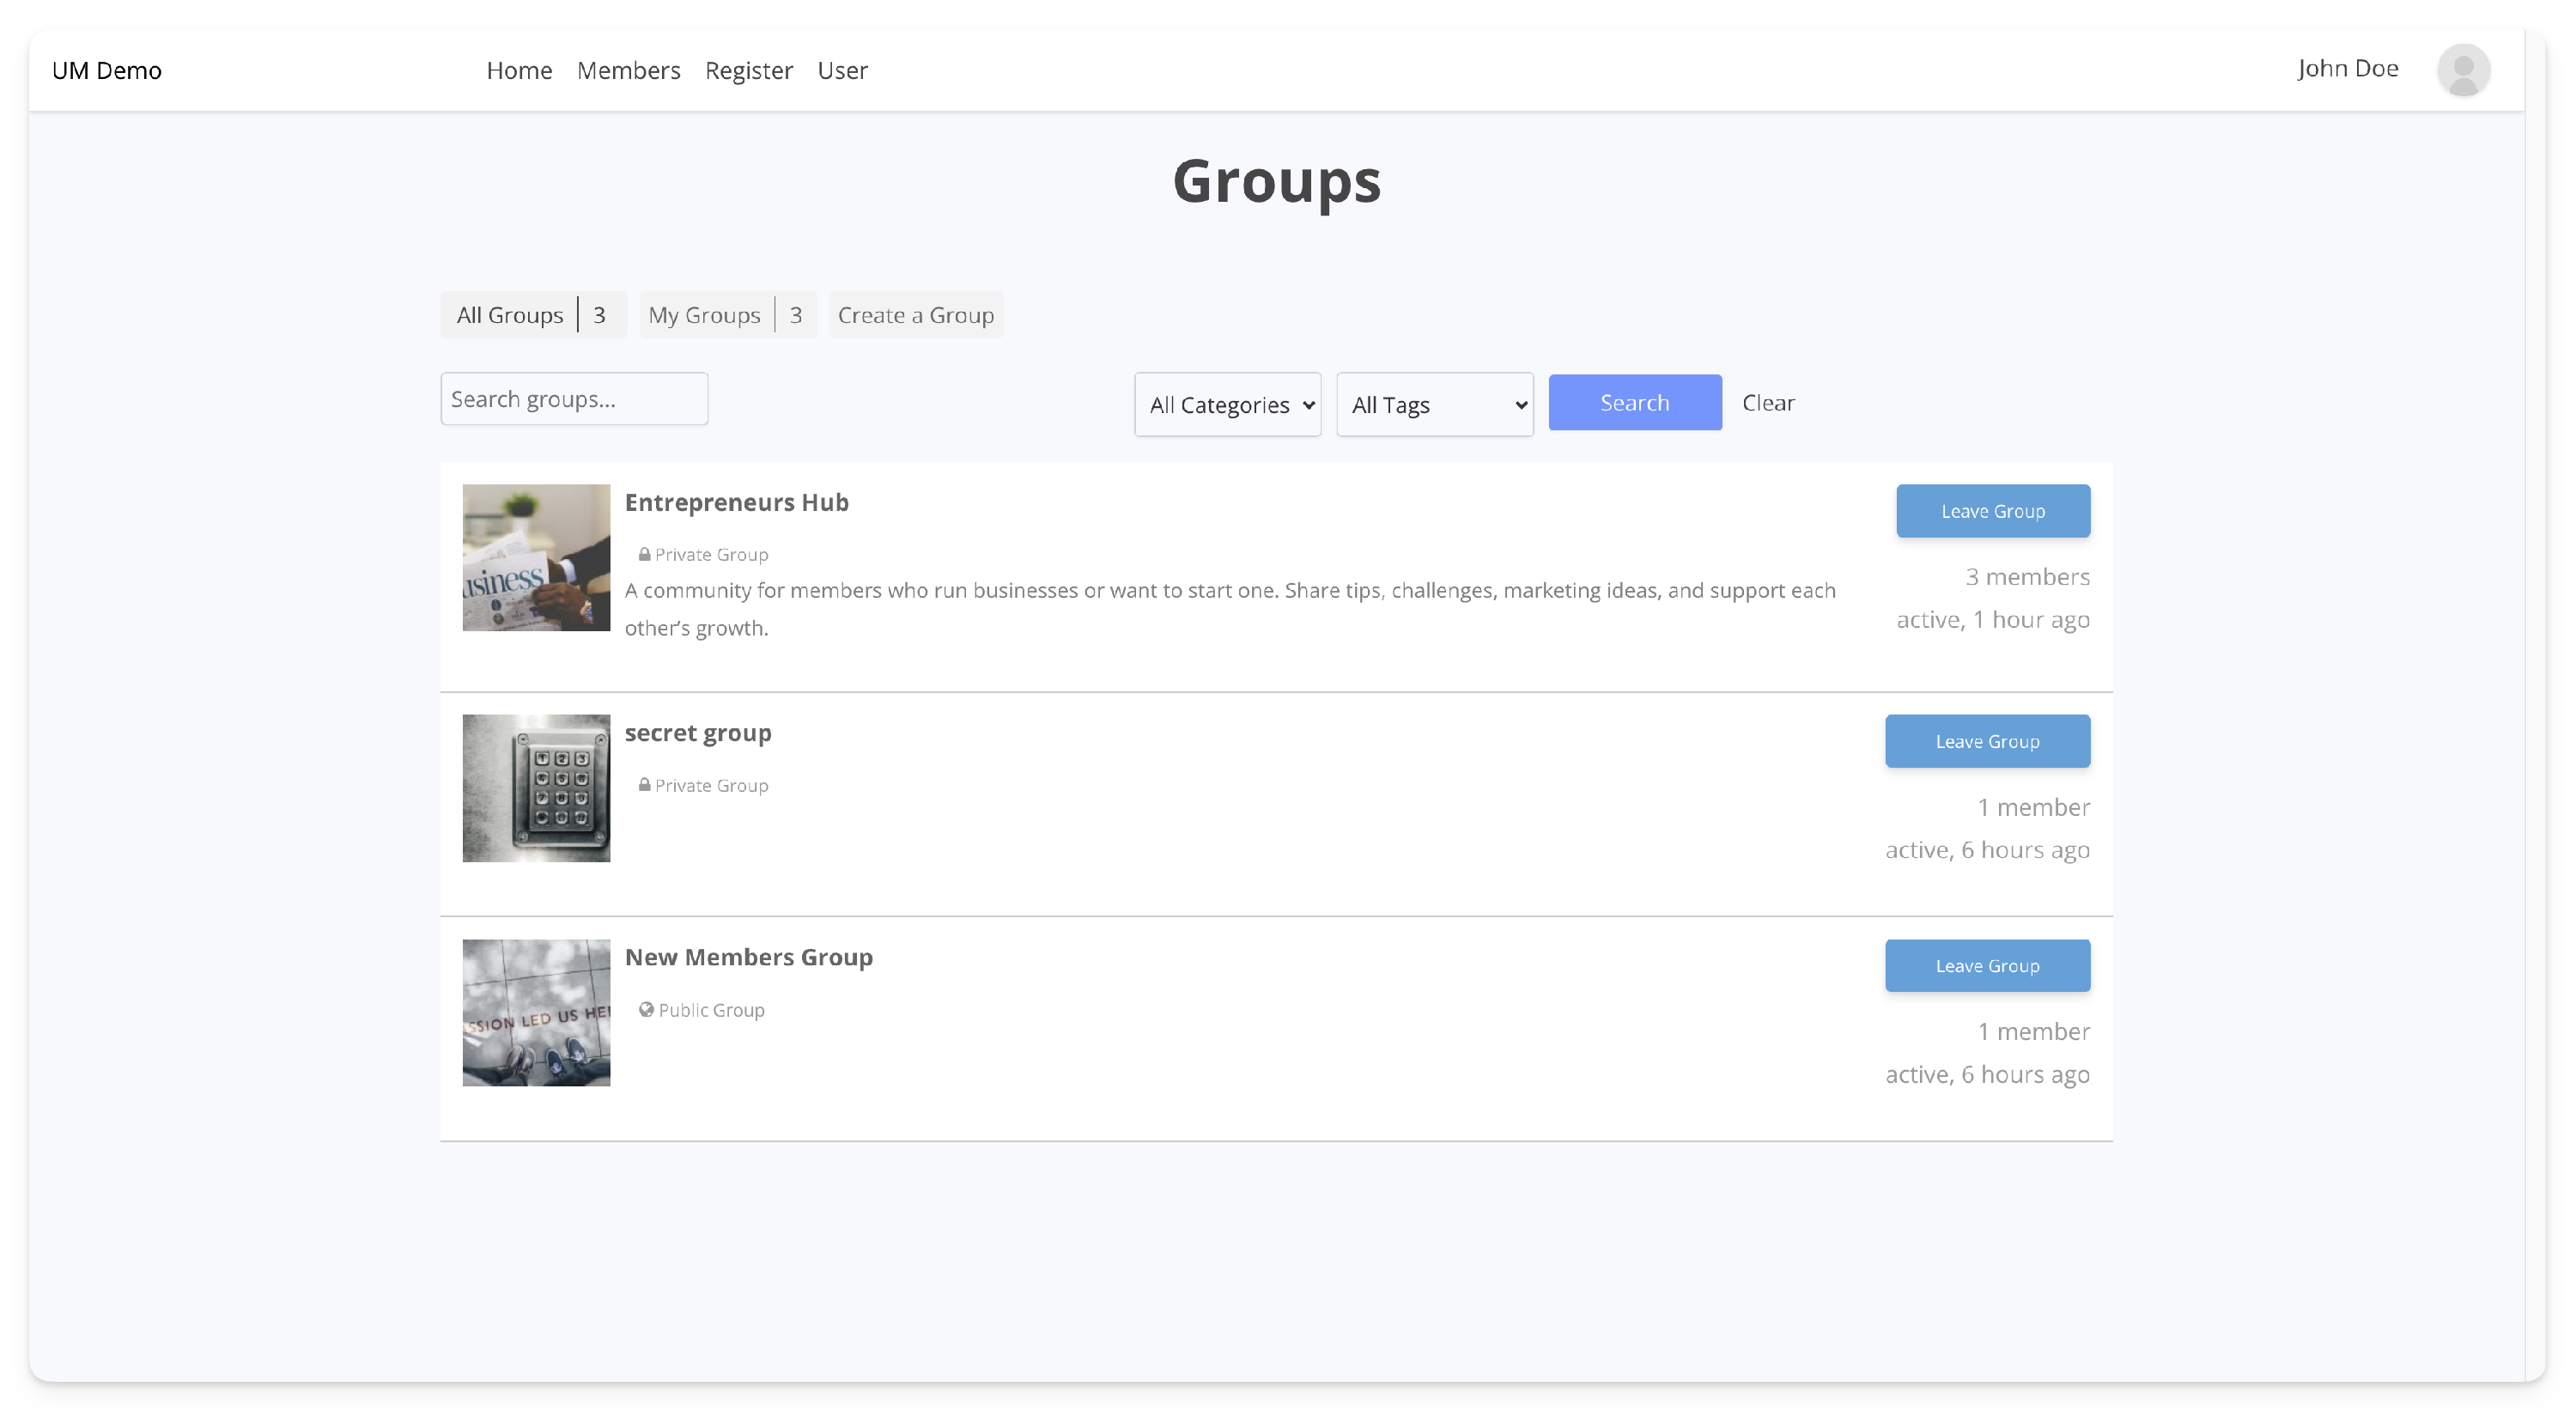Viewport: 2576px width, 1411px height.
Task: Switch to the My Groups tab
Action: (704, 315)
